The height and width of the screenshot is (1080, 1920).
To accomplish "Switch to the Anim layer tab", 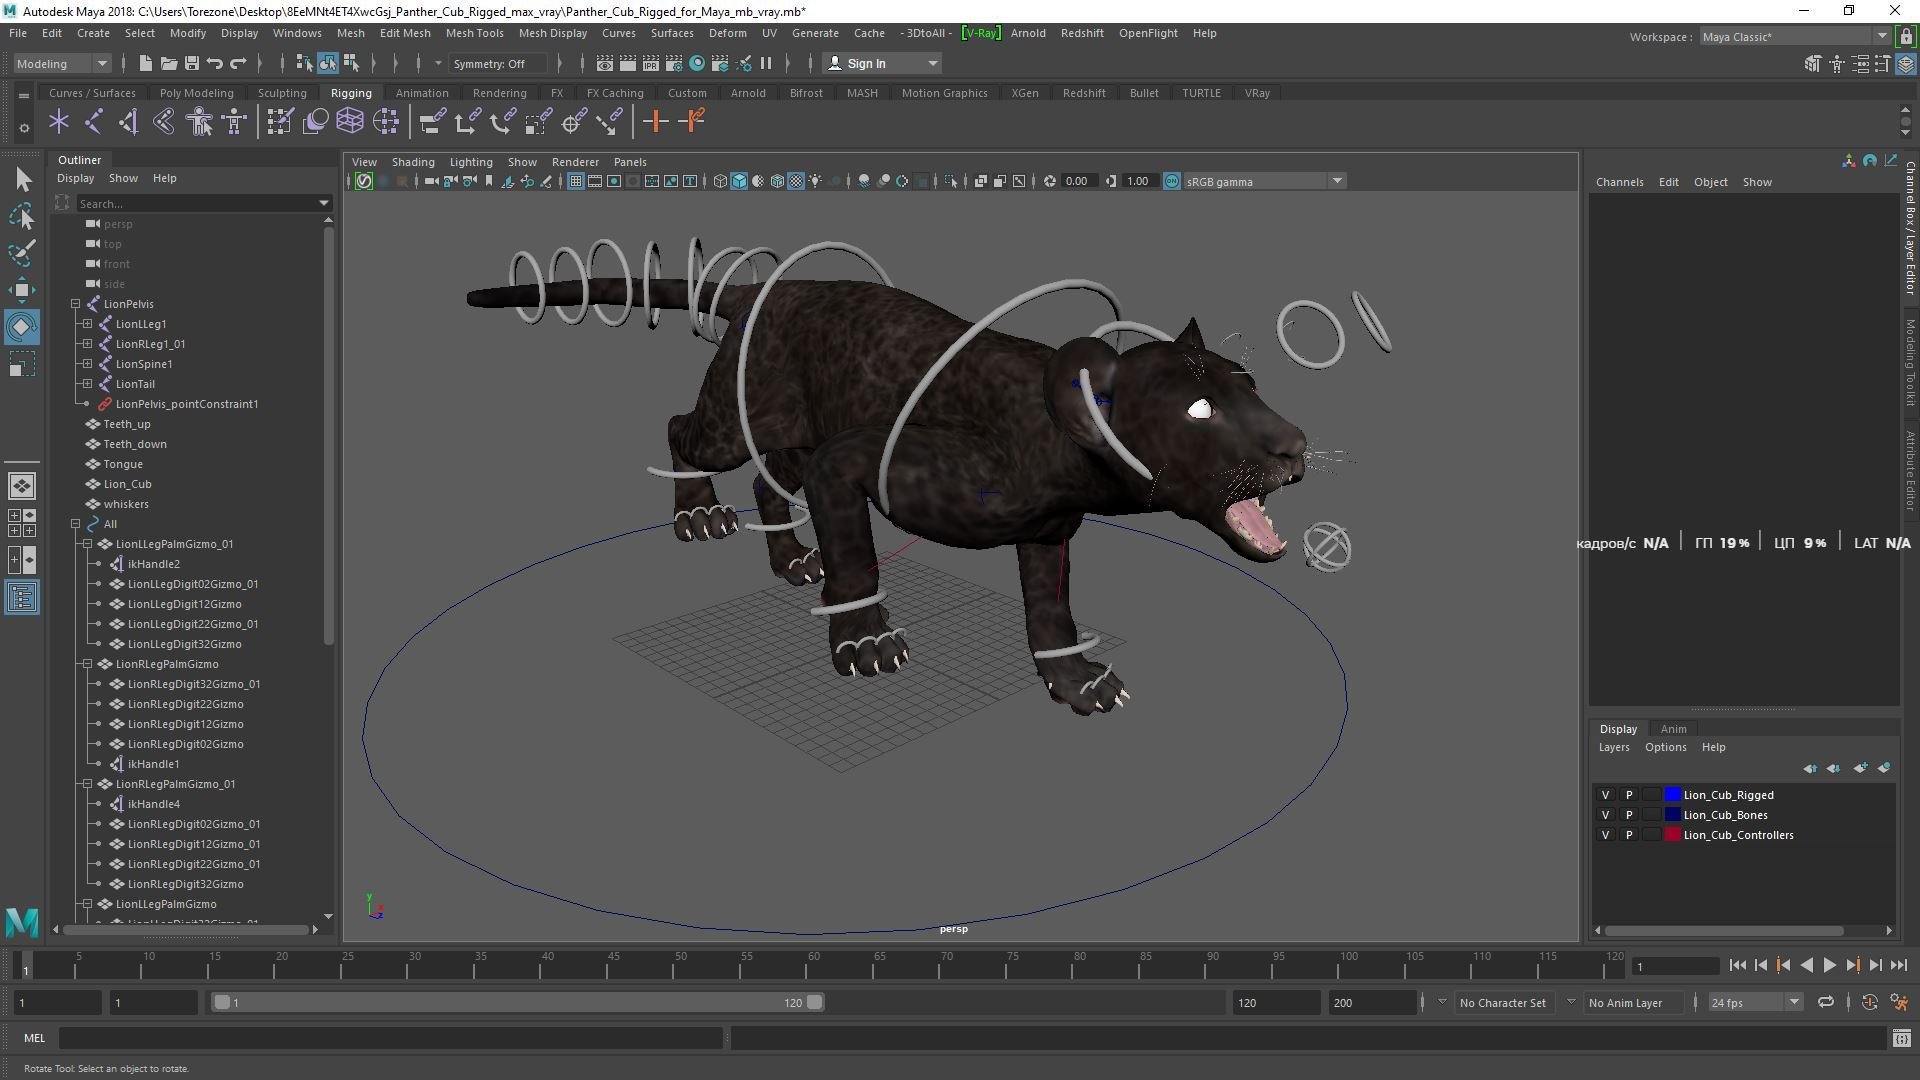I will 1673,729.
